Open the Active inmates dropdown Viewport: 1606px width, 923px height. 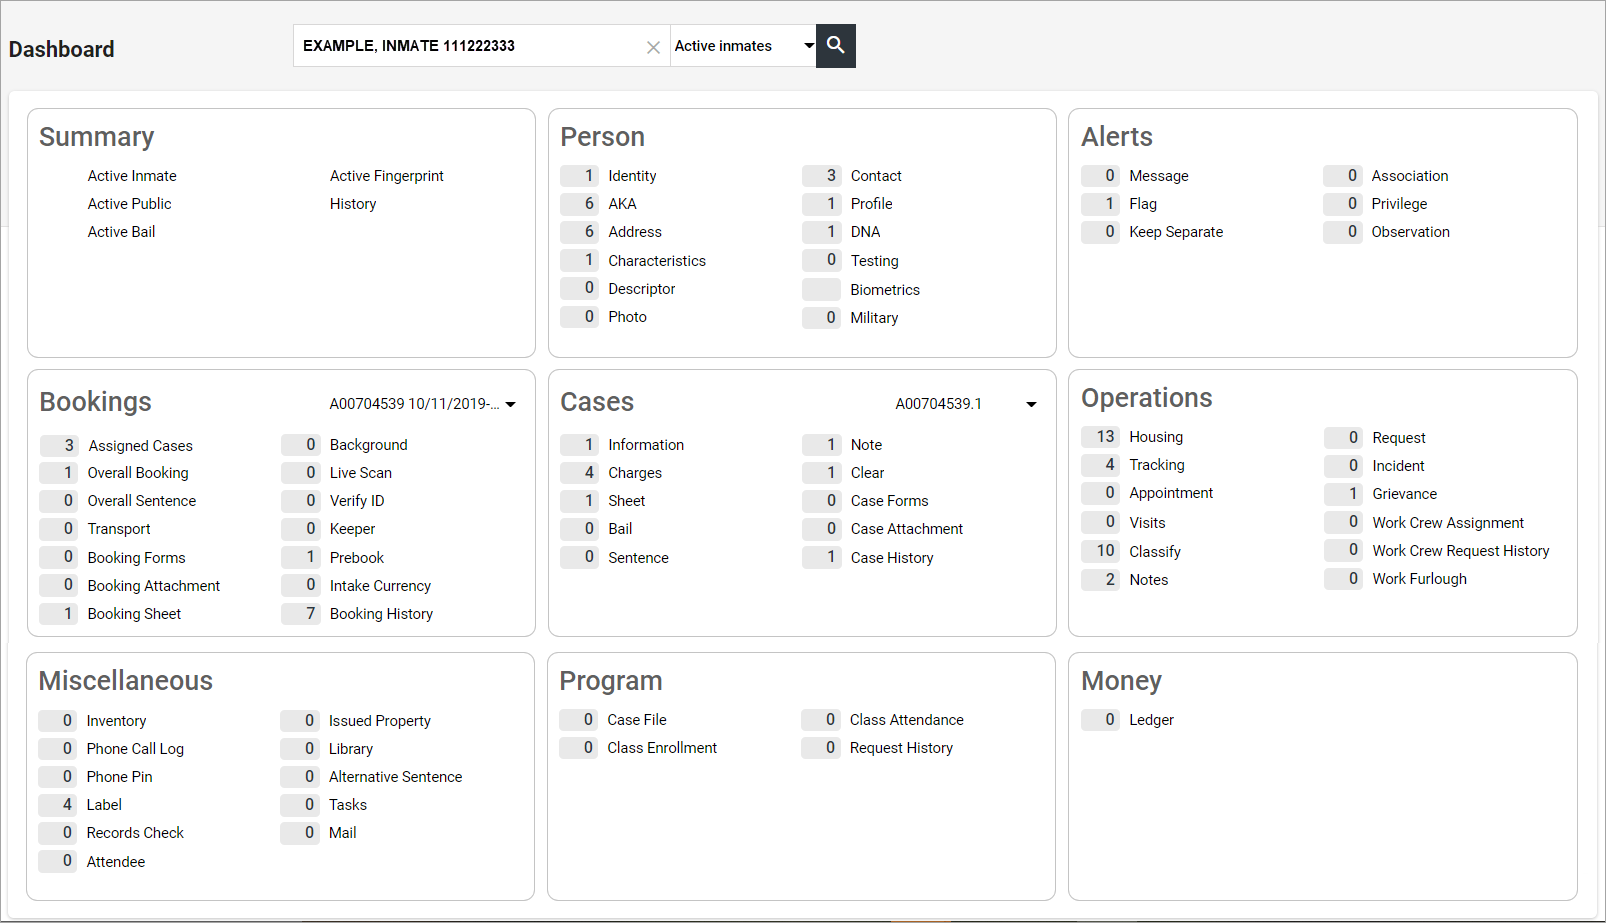[743, 46]
